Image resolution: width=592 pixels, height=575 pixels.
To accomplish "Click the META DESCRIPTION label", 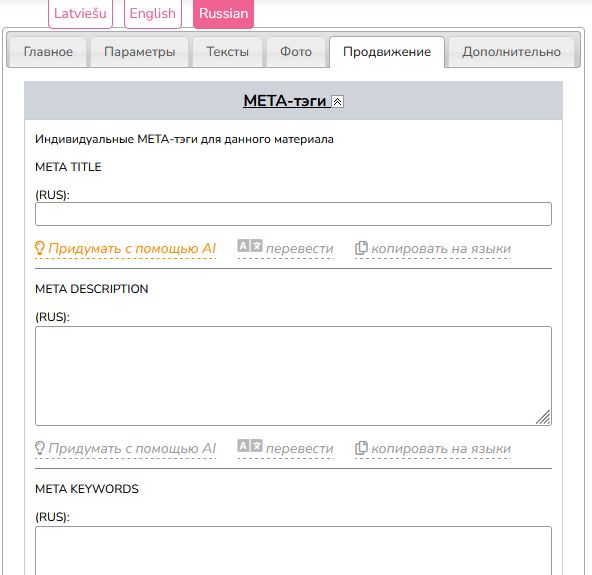I will [x=92, y=289].
